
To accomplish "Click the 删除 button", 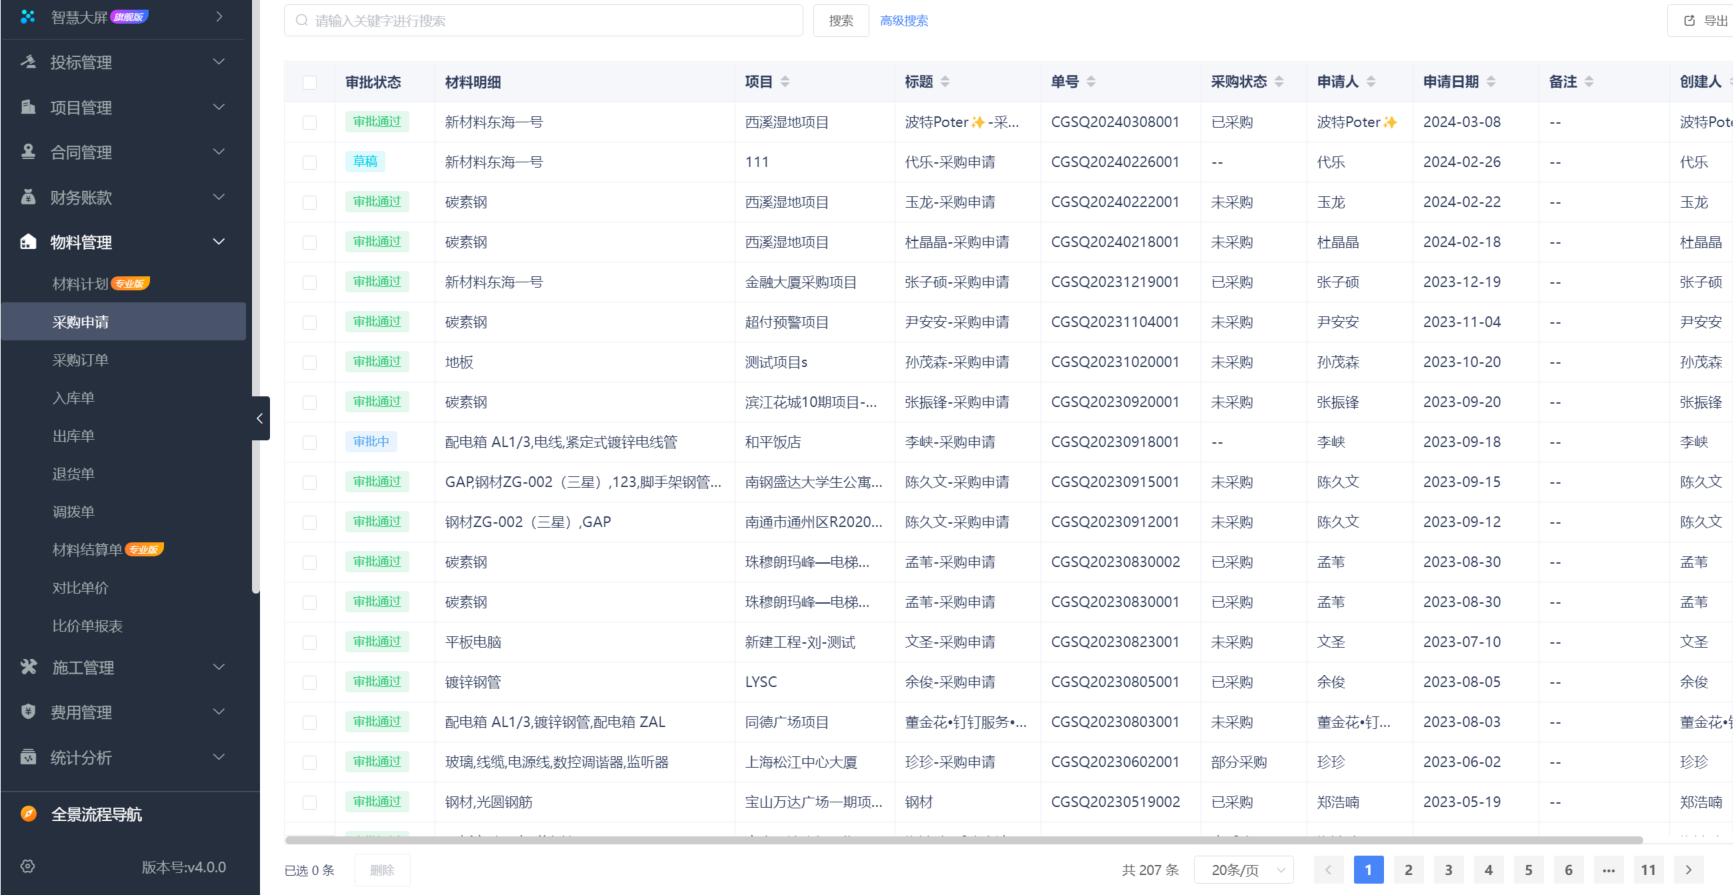I will (x=382, y=870).
